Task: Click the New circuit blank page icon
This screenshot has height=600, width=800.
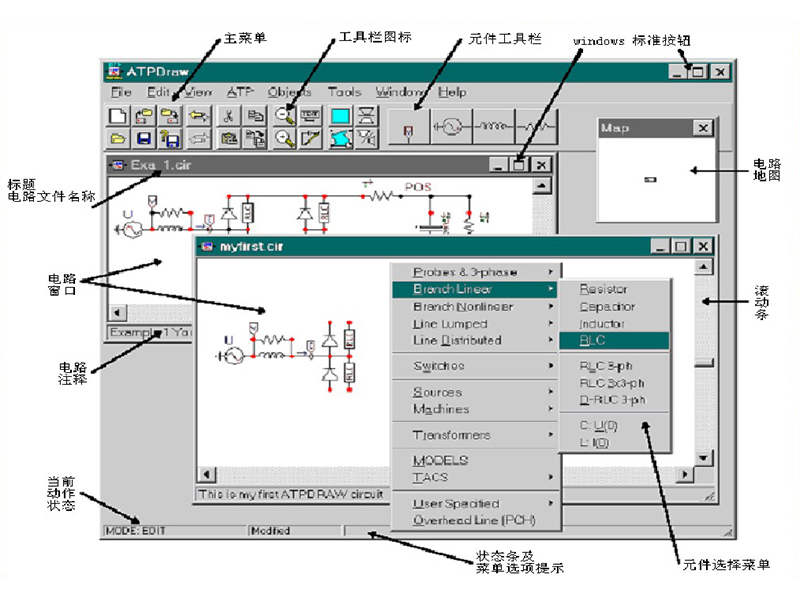Action: click(x=118, y=116)
